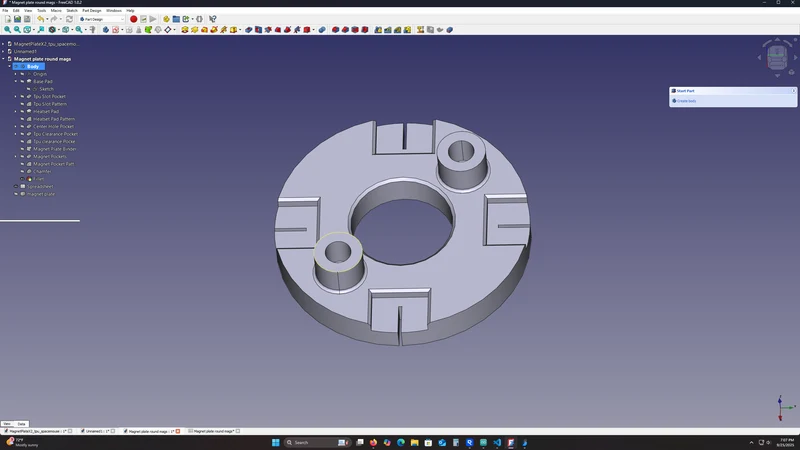800x450 pixels.
Task: Click the Linear Pattern icon
Action: pos(388,30)
